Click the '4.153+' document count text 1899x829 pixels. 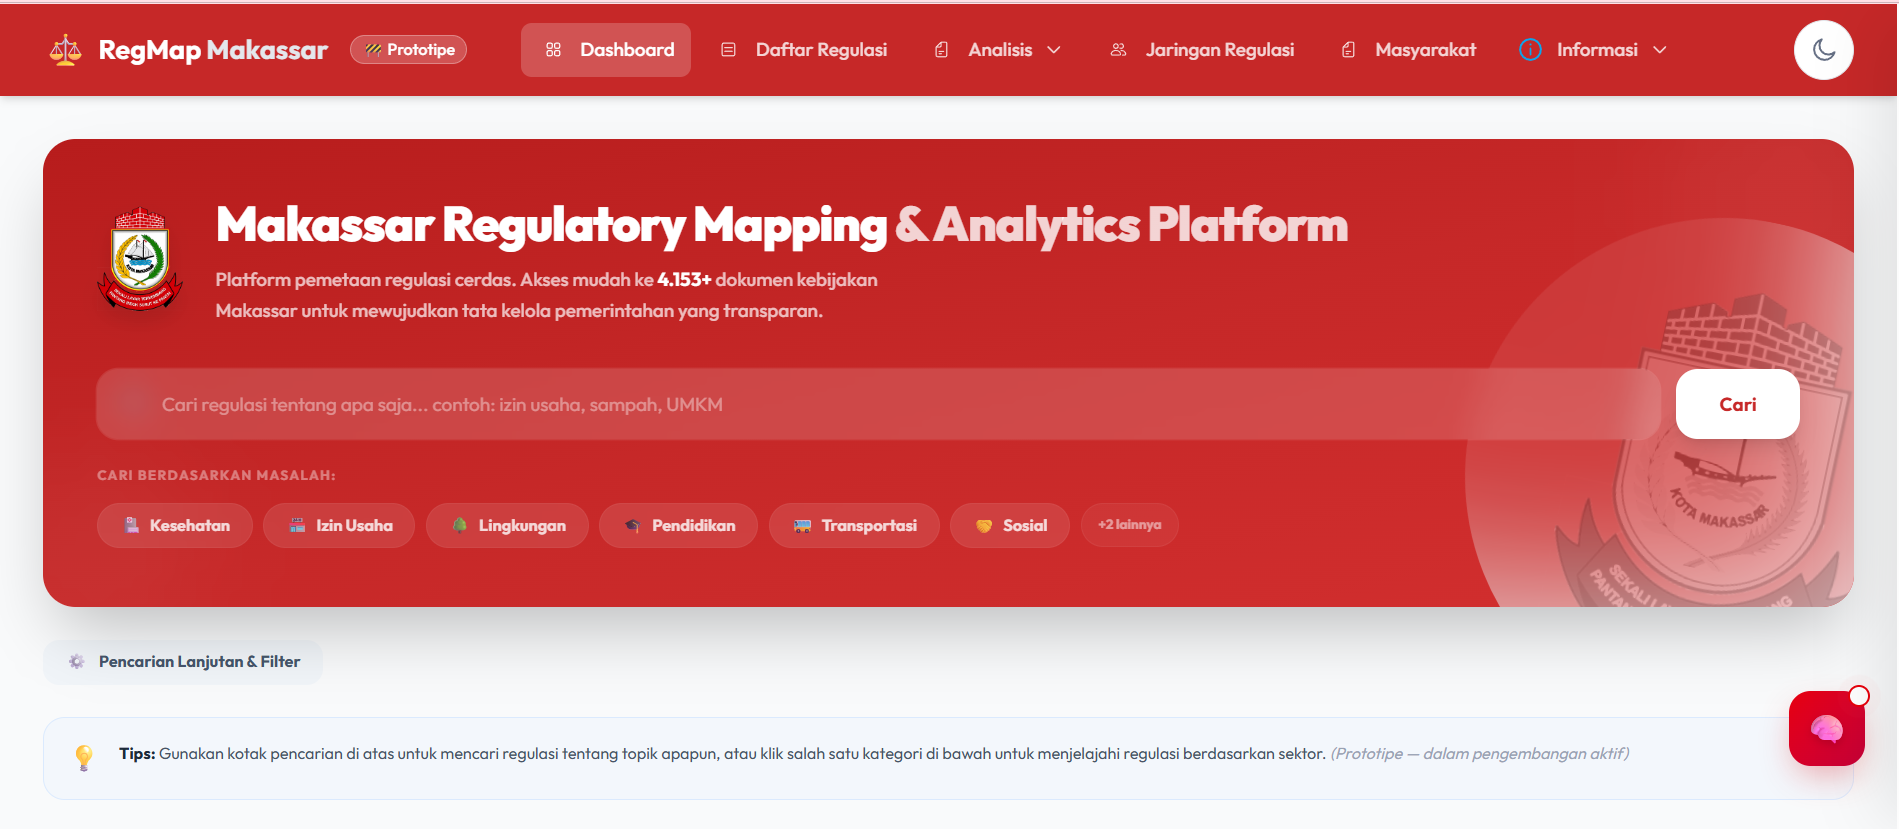684,280
